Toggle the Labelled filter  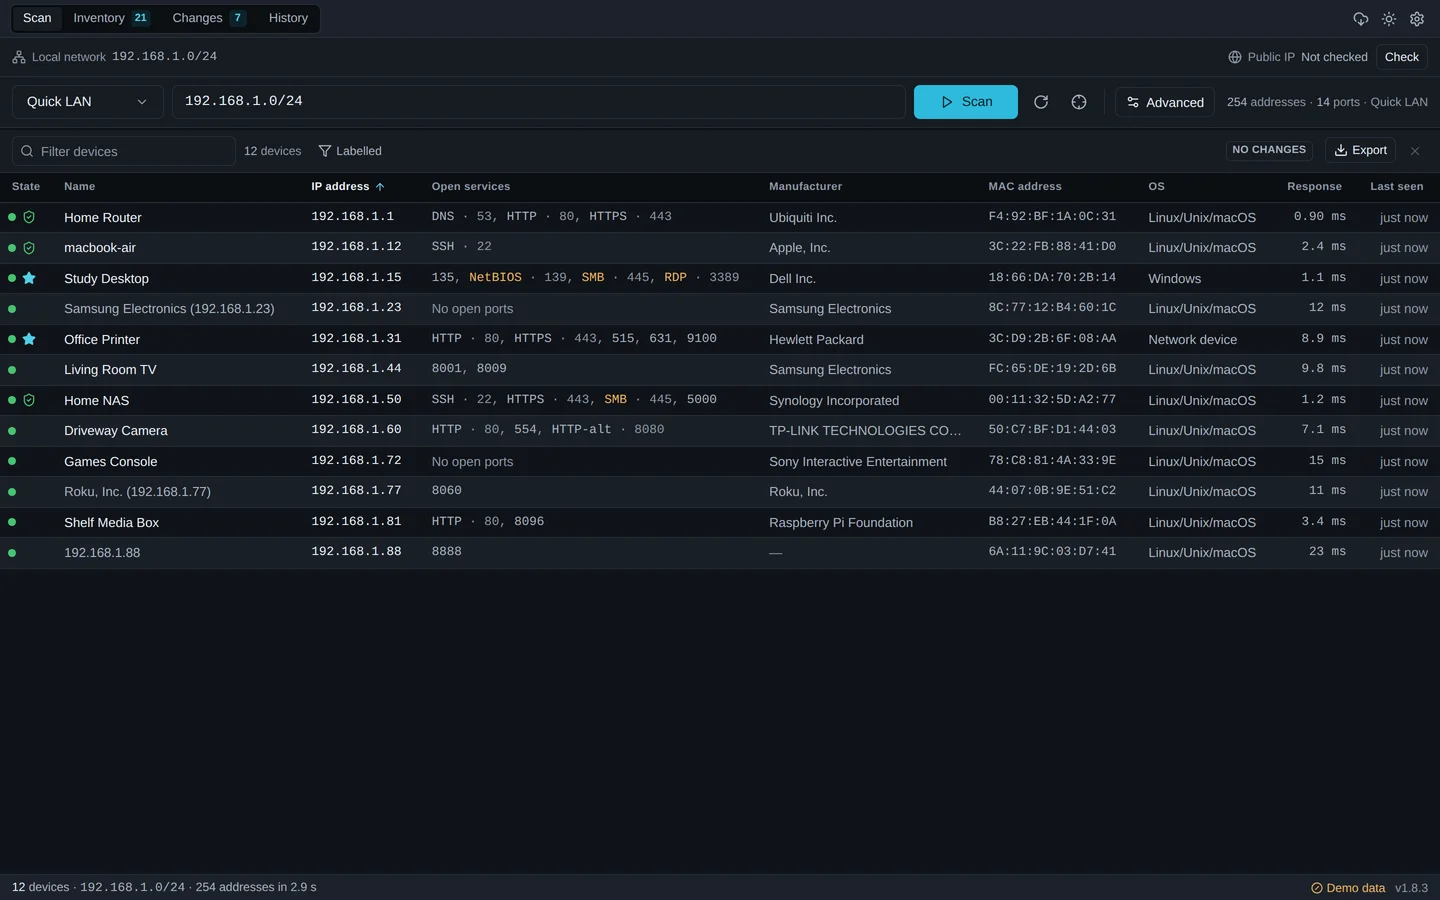350,151
